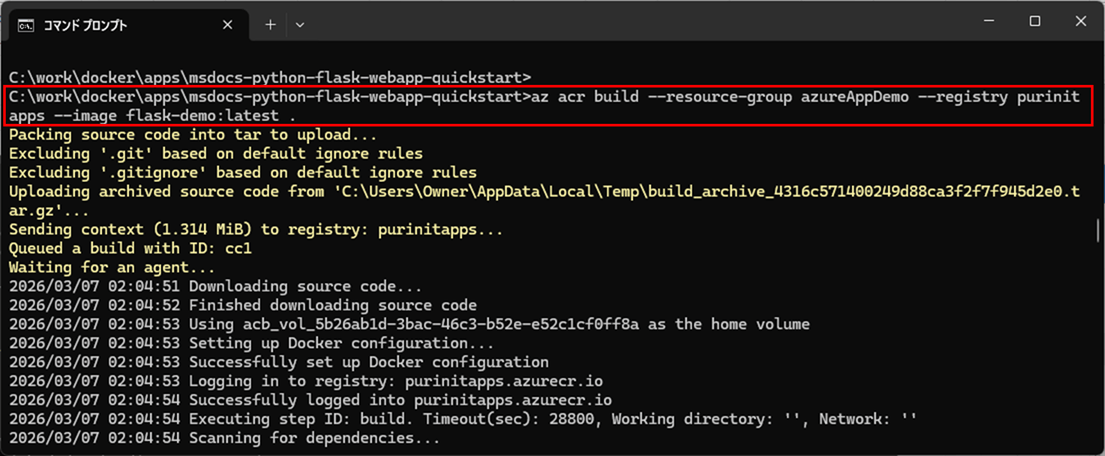Click the 'Queued a build with ID: cc1' line
This screenshot has width=1105, height=456.
point(130,249)
